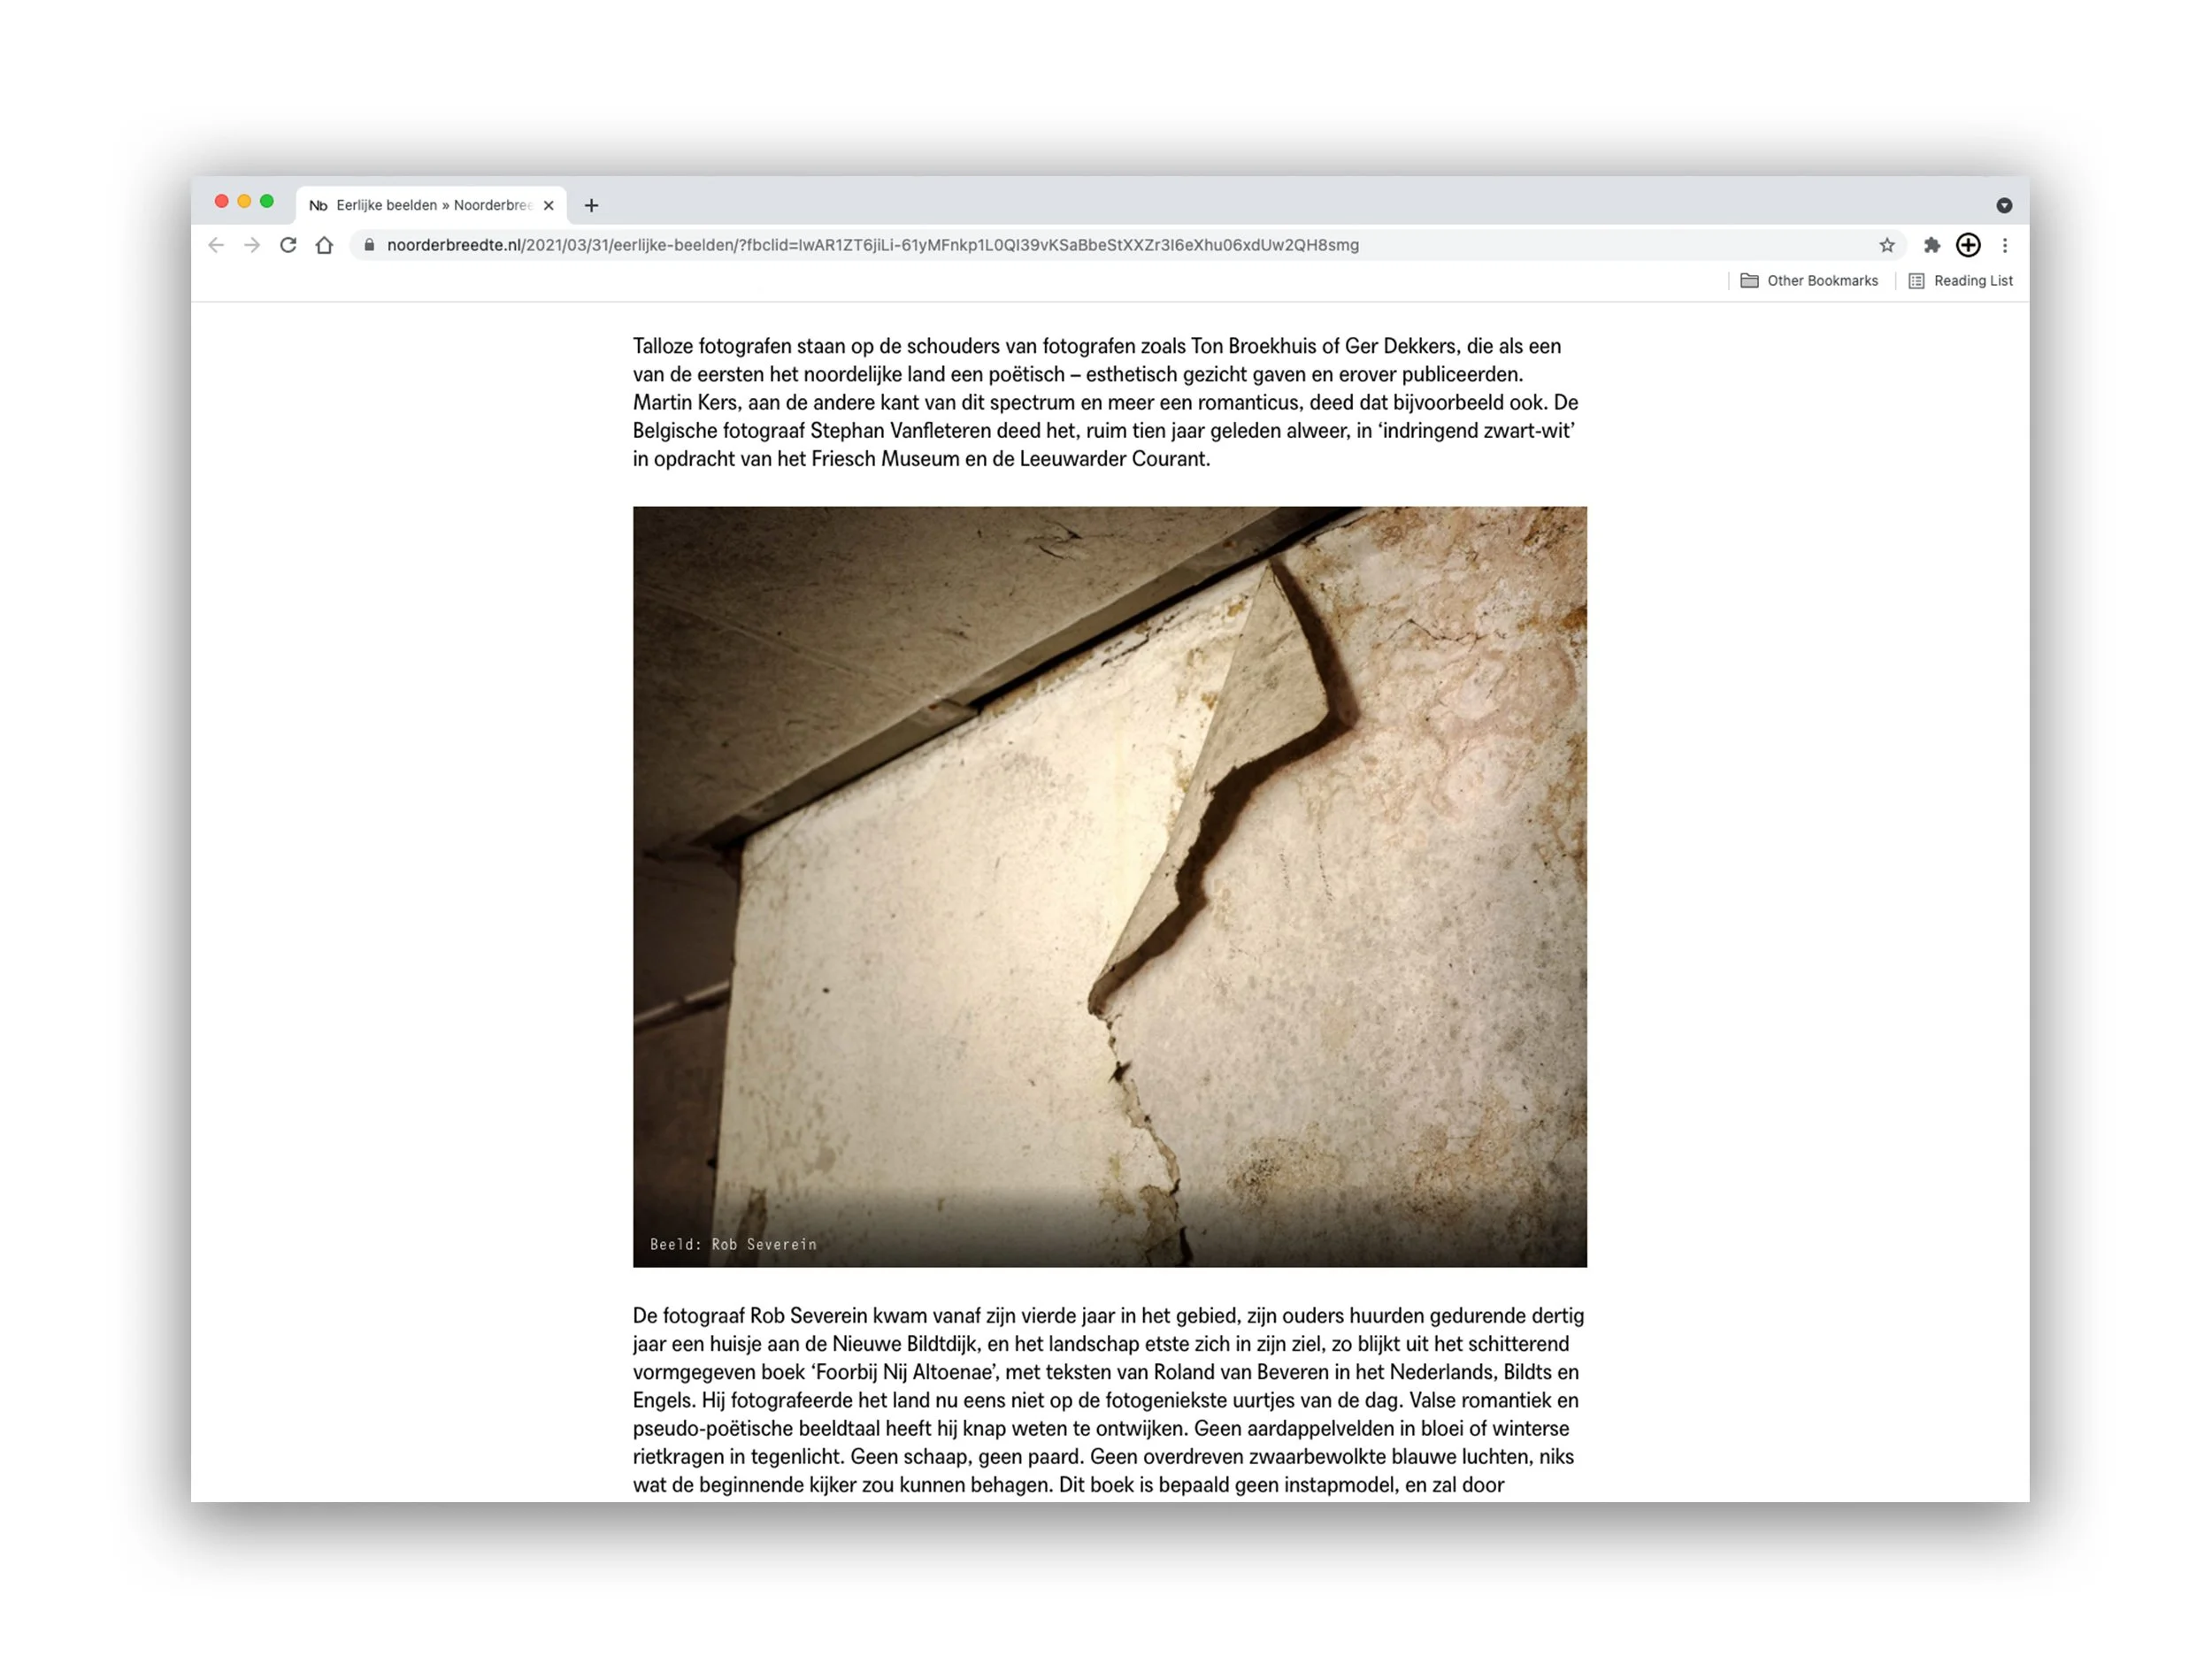Open the home page button

point(324,245)
